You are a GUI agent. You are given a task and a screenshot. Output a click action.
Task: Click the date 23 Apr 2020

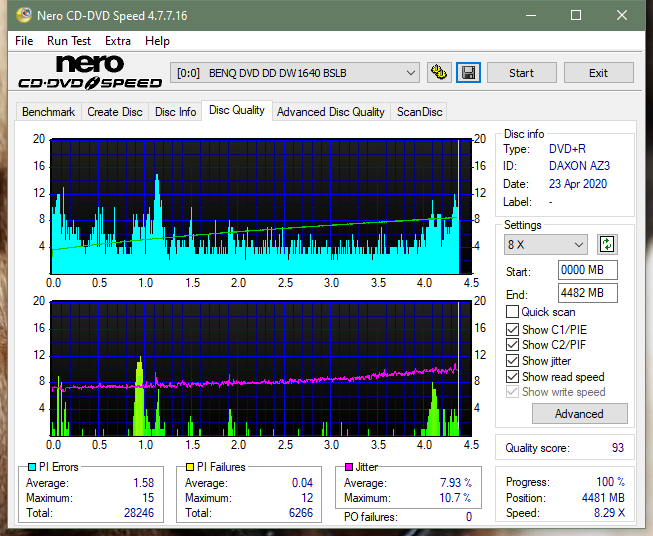click(578, 184)
